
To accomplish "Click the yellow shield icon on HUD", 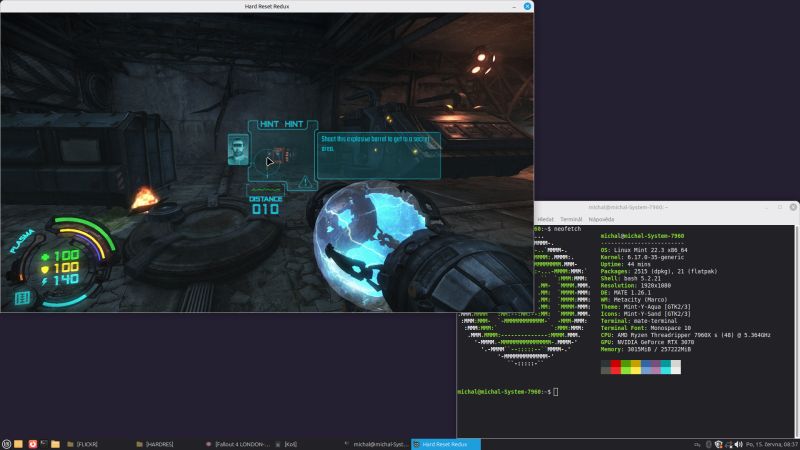I will 45,269.
